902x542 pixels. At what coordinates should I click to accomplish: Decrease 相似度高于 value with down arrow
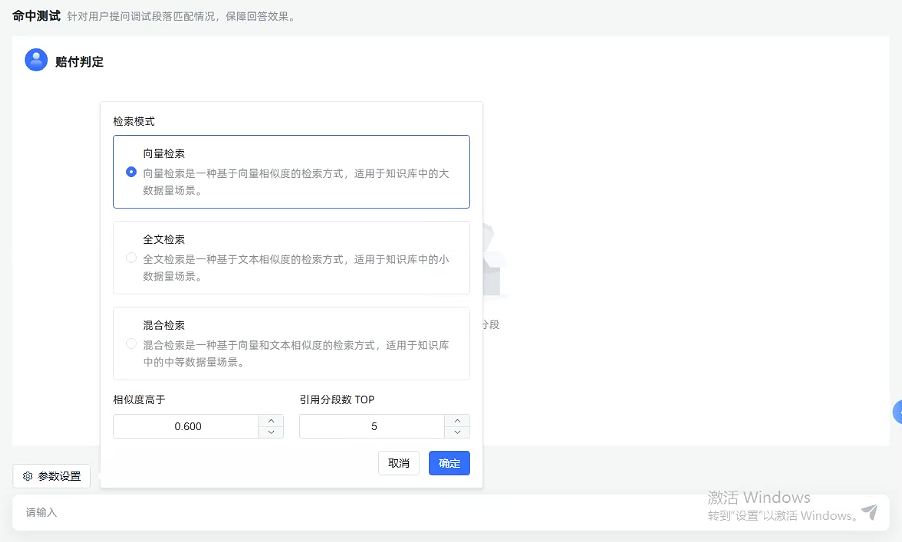pos(271,432)
